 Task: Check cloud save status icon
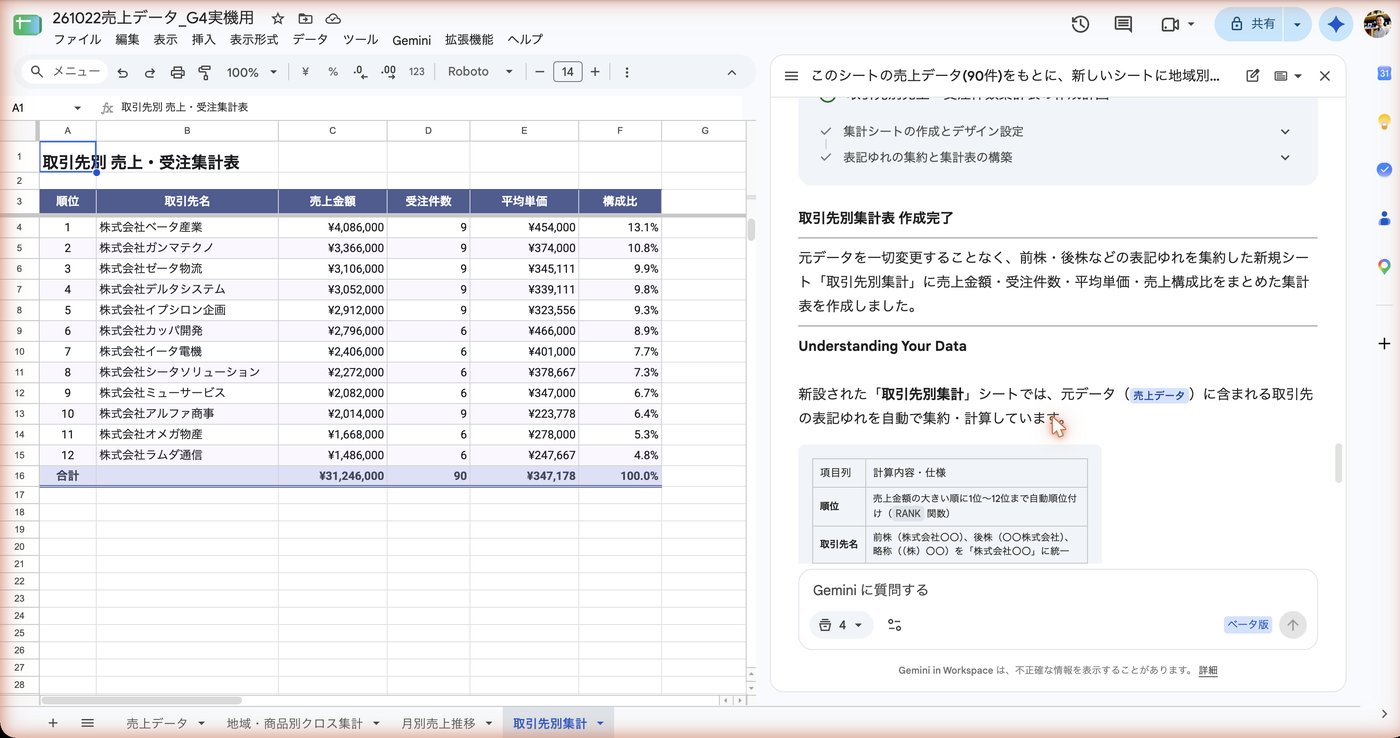click(x=333, y=19)
